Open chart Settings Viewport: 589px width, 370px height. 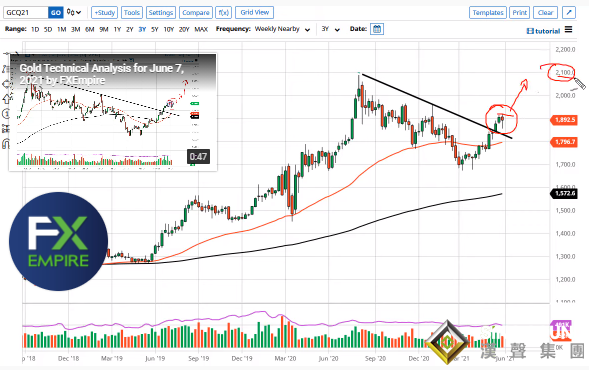click(161, 12)
